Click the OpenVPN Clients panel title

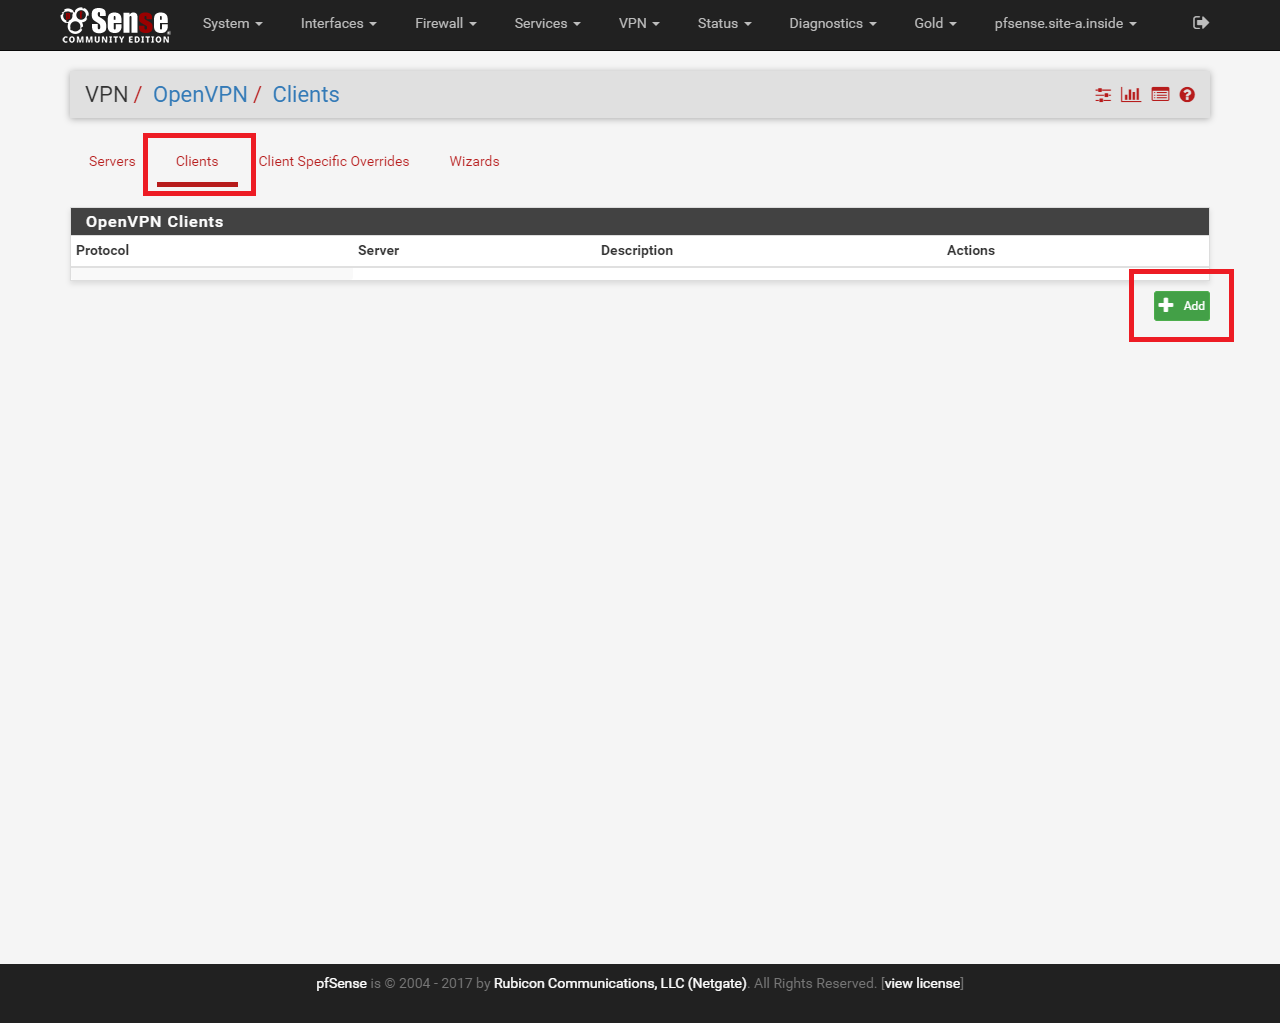(155, 222)
